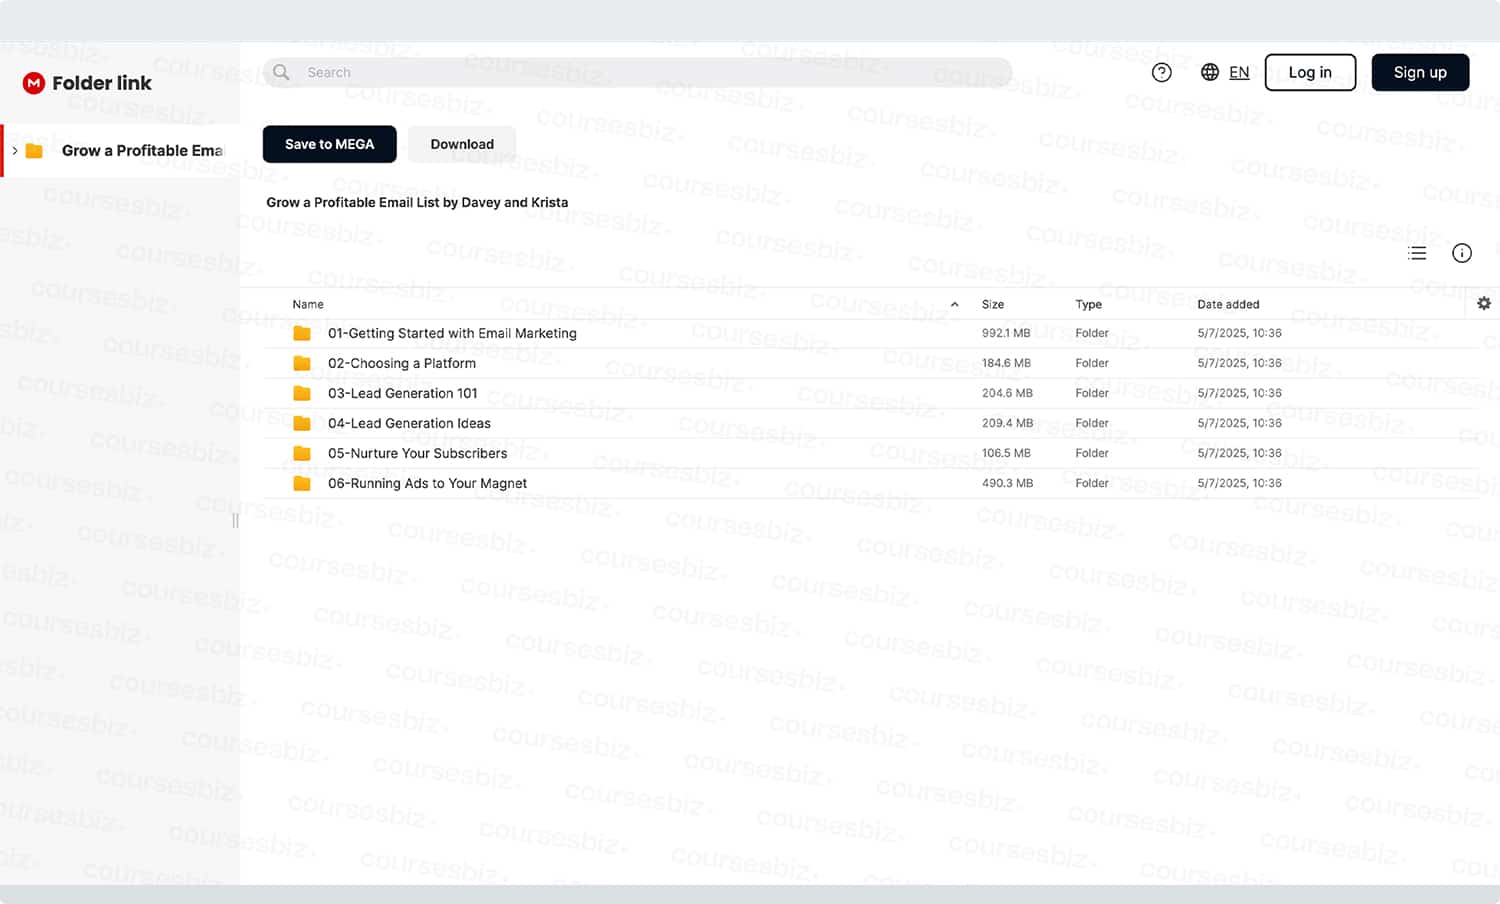Select 05-Nurture Your Subscribers folder name
The height and width of the screenshot is (904, 1500).
[417, 453]
